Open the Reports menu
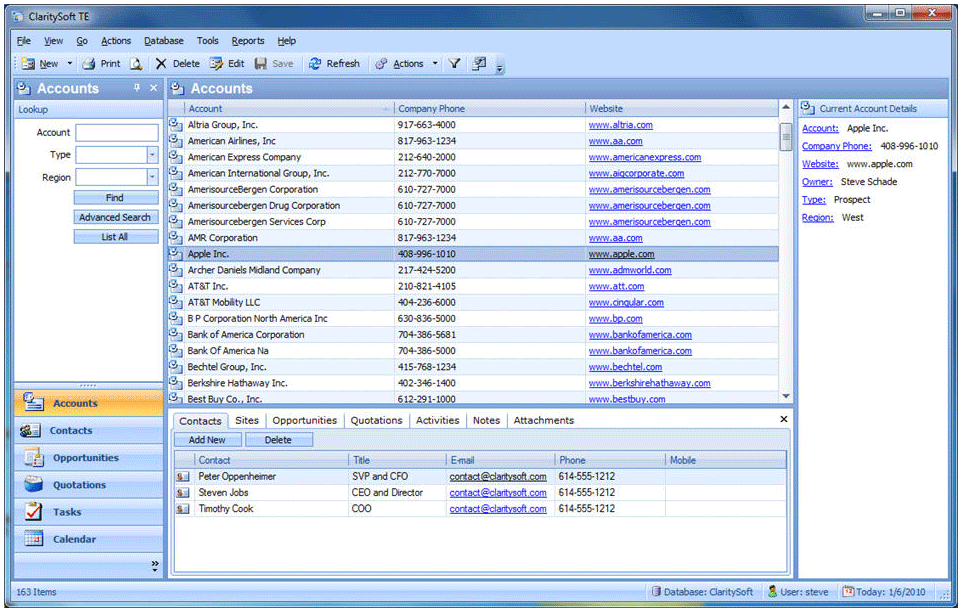Viewport: 961px width, 610px height. click(248, 41)
